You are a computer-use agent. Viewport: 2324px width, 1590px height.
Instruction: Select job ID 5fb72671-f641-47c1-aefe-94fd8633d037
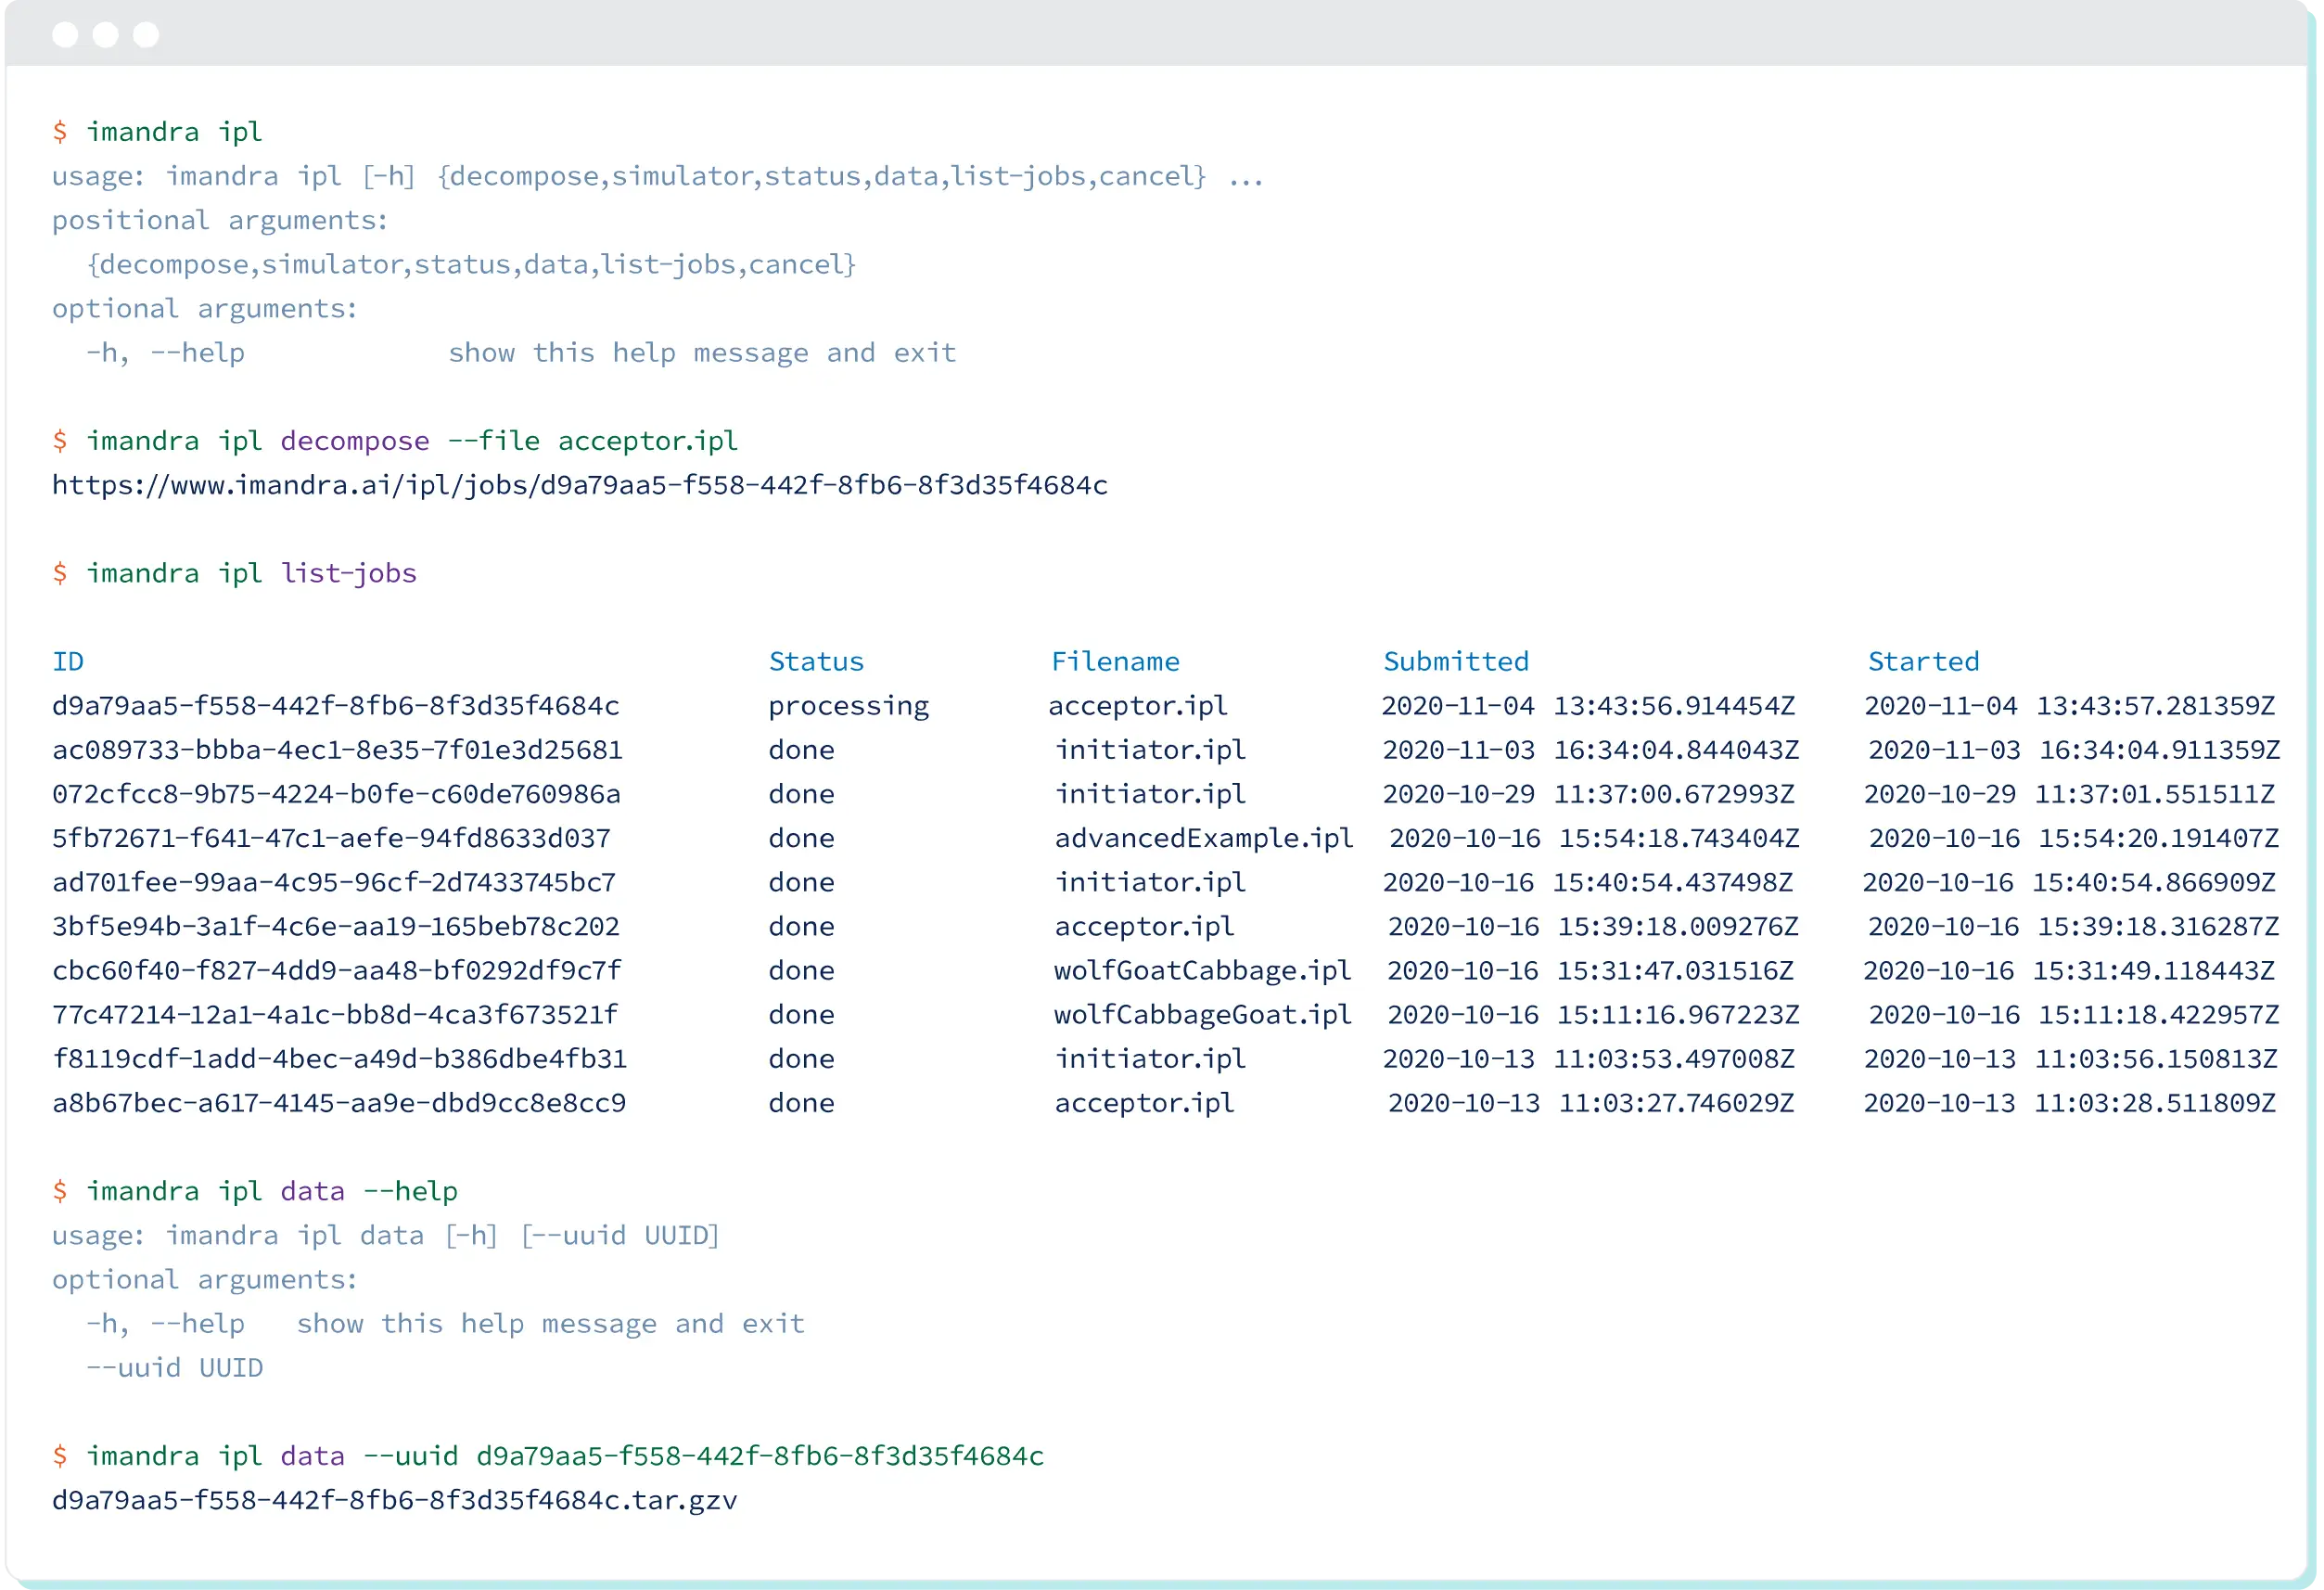[x=331, y=838]
